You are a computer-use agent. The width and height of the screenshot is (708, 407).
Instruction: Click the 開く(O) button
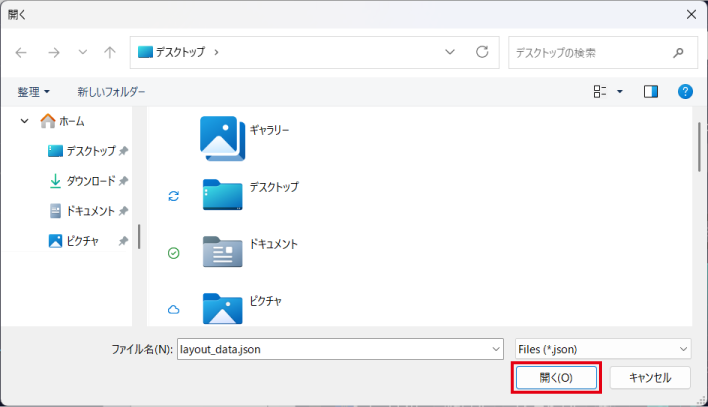556,378
